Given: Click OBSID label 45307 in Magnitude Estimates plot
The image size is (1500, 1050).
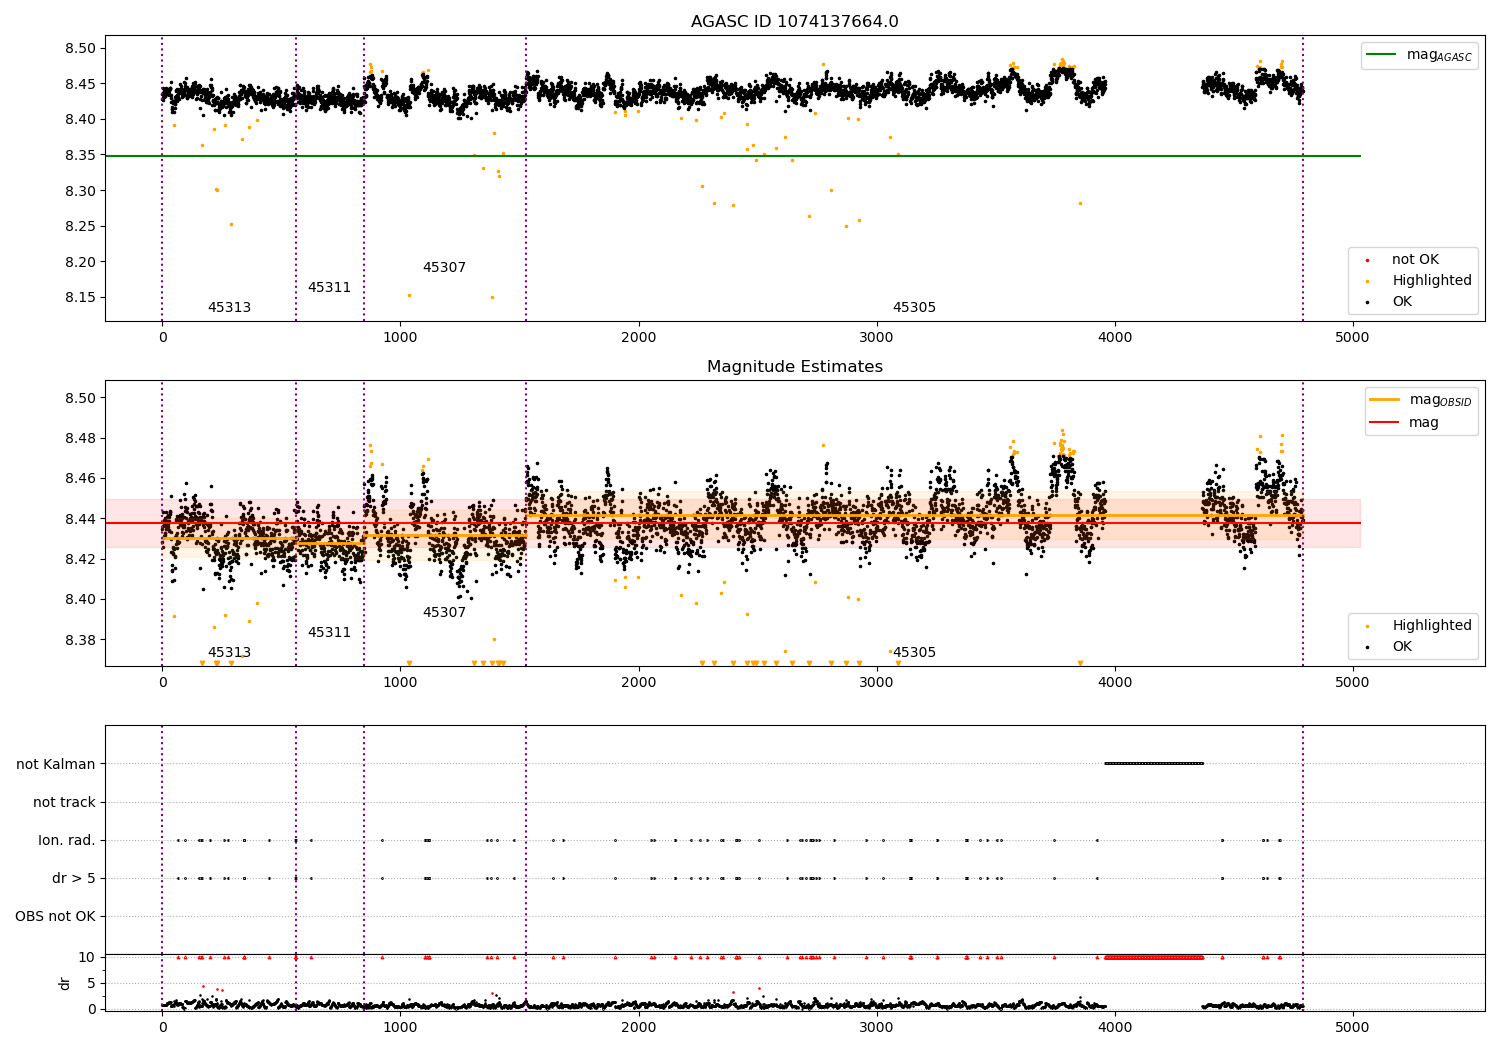Looking at the screenshot, I should coord(444,613).
